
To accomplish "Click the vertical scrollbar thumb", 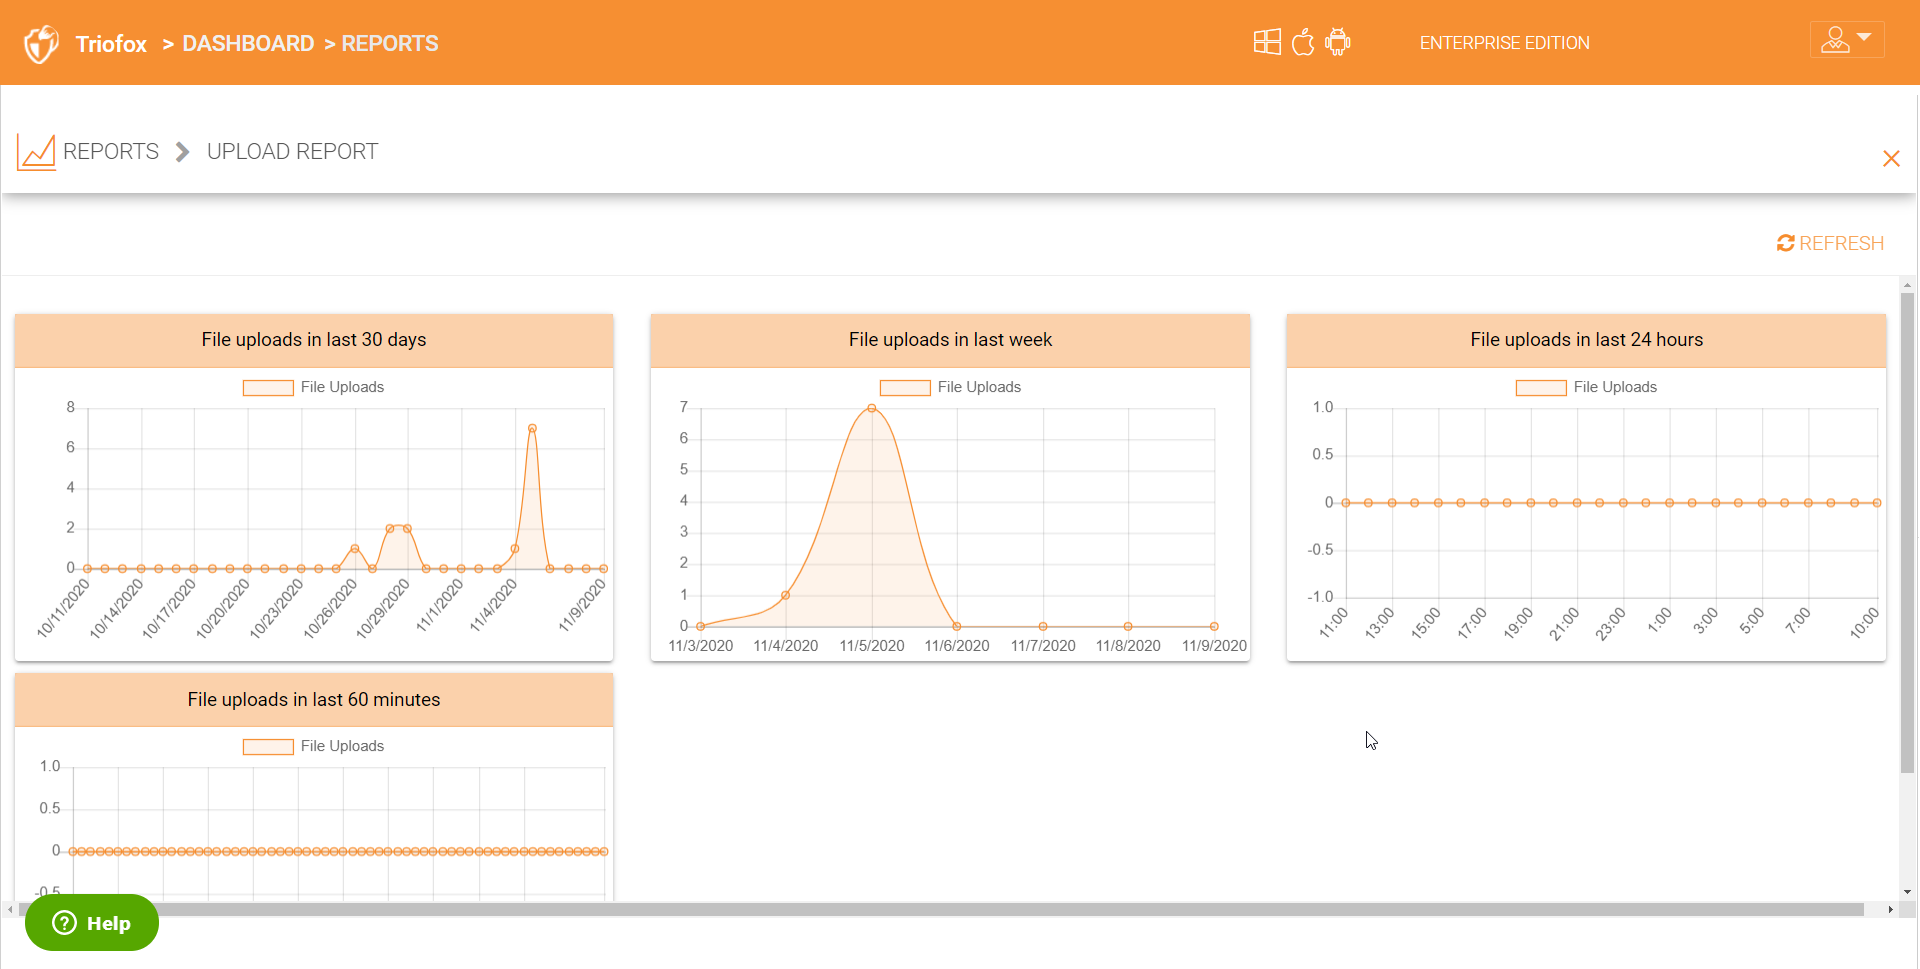I will click(1908, 533).
